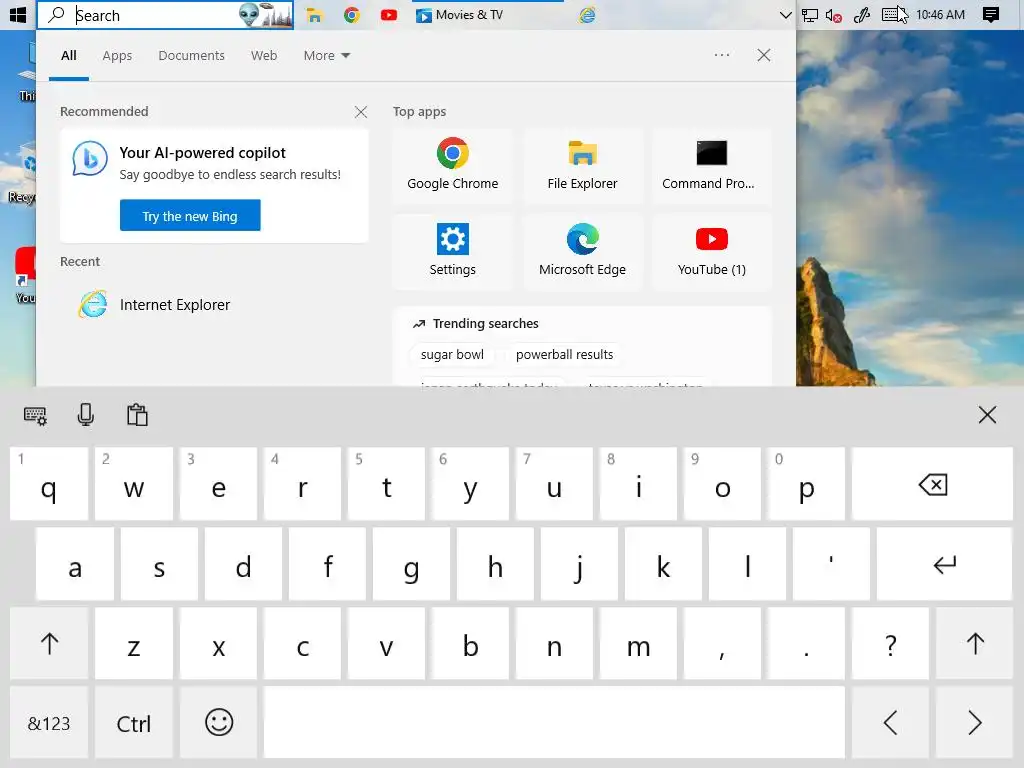The width and height of the screenshot is (1024, 768).
Task: Switch to the Web tab
Action: [x=264, y=56]
